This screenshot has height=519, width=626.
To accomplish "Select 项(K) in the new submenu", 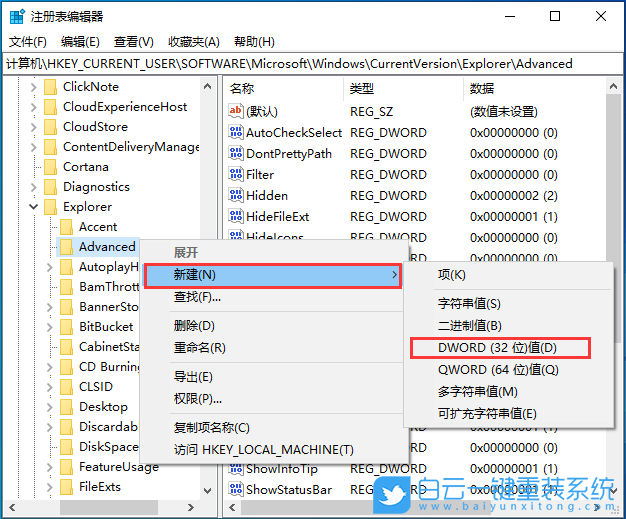I will (x=509, y=275).
